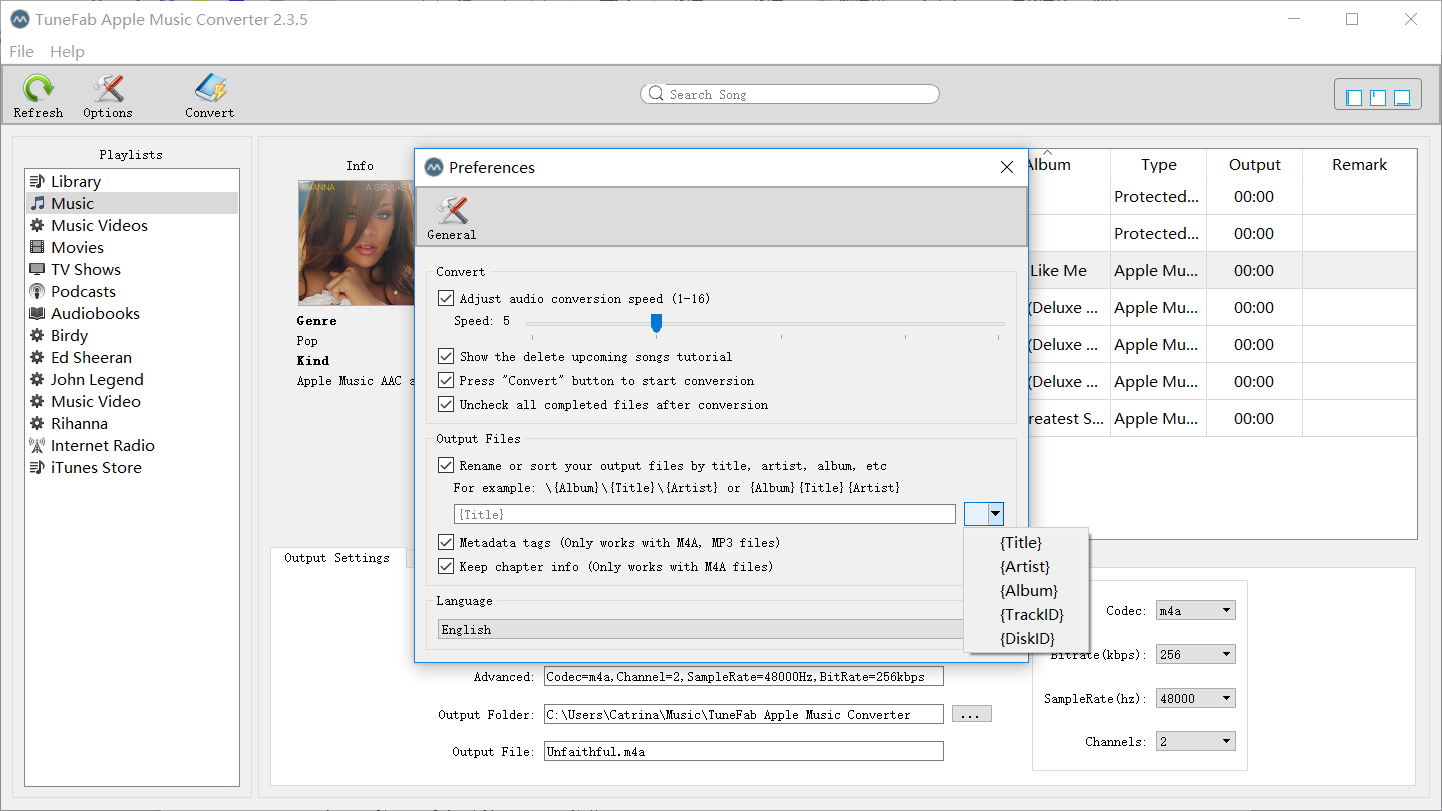Open the Codec dropdown
The image size is (1442, 811).
point(1196,610)
